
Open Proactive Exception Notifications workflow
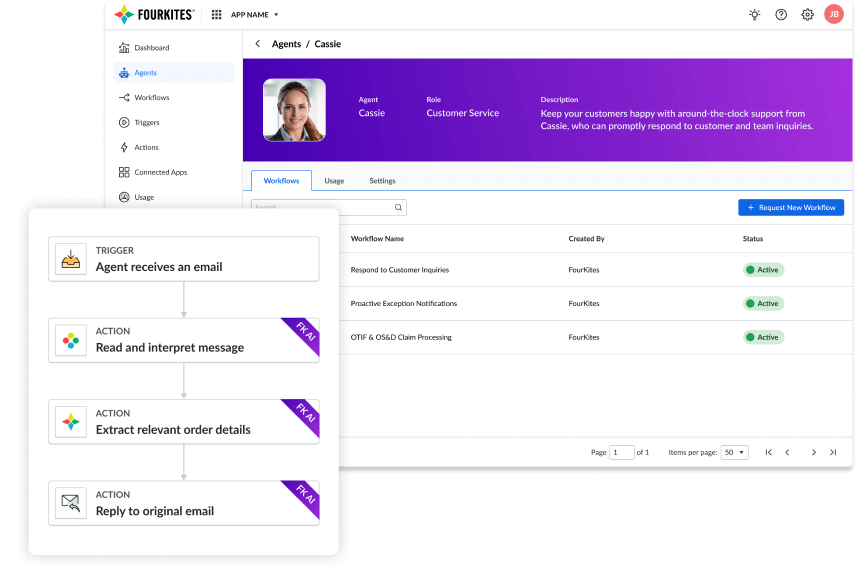[x=404, y=303]
